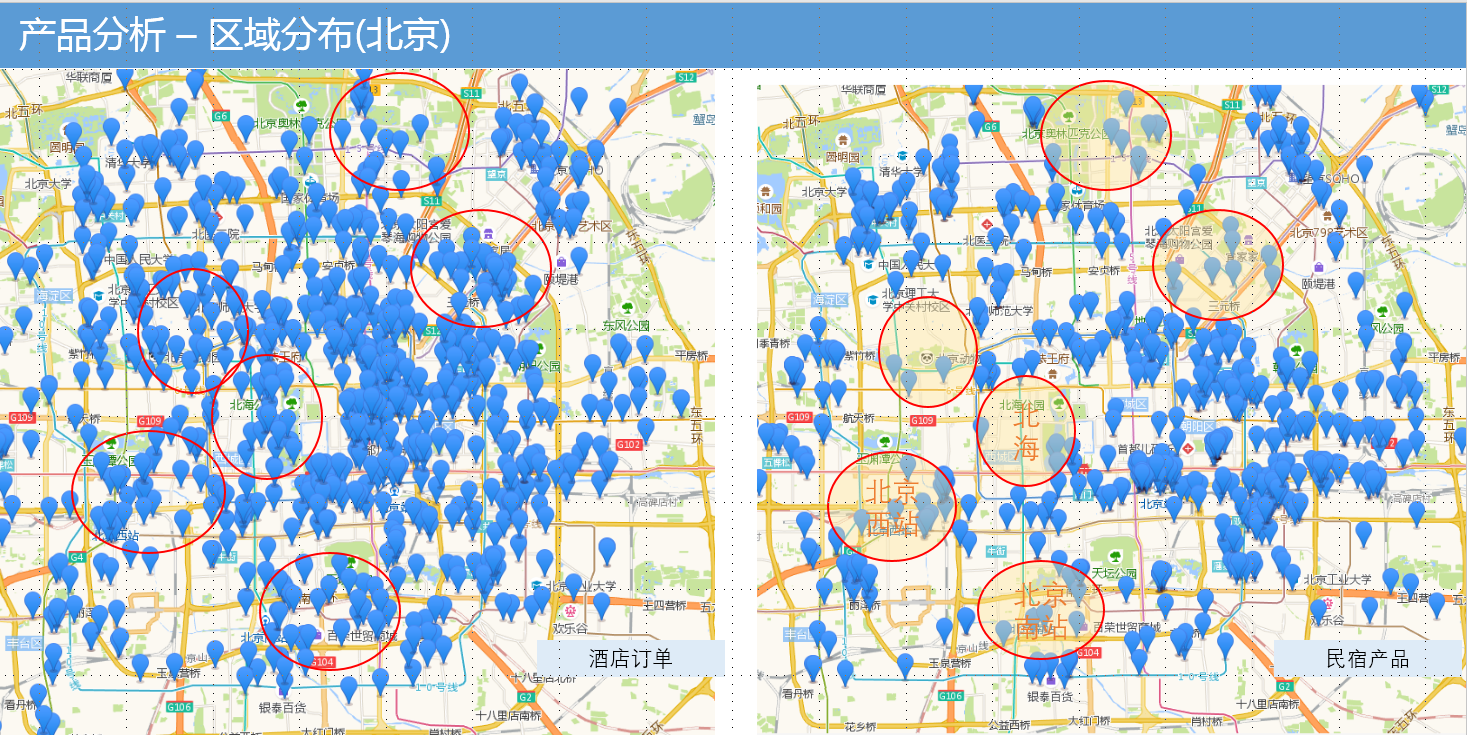Click 丰台区 label on 民宿产品 map
Image resolution: width=1467 pixels, height=735 pixels.
[800, 634]
